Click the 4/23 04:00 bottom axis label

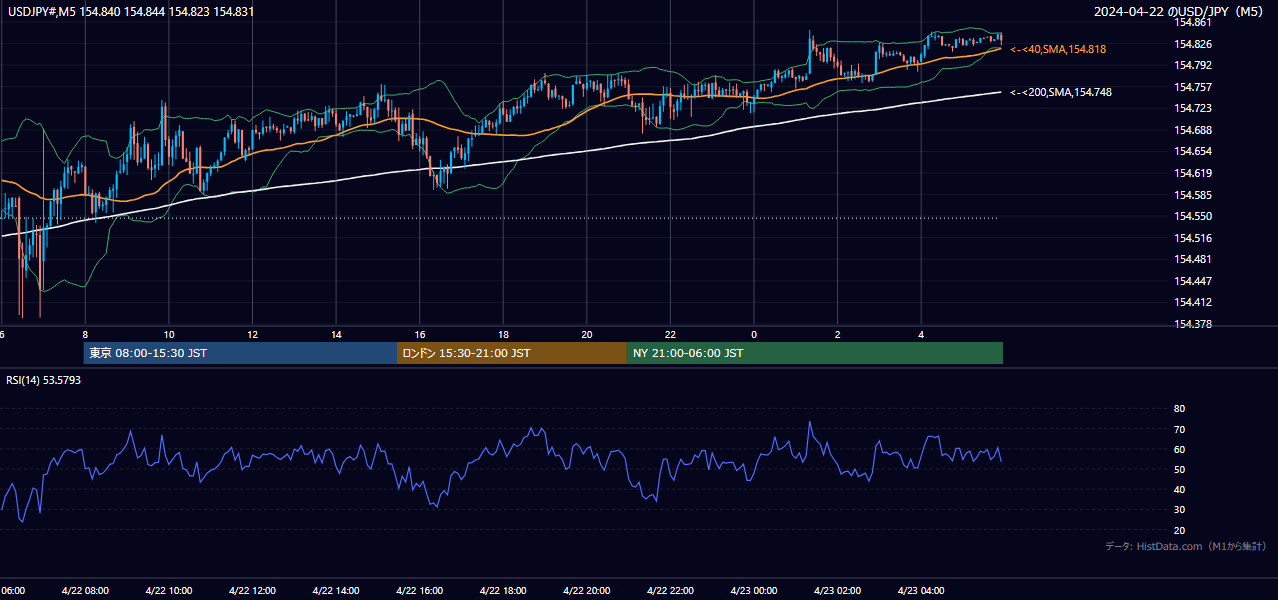(921, 590)
